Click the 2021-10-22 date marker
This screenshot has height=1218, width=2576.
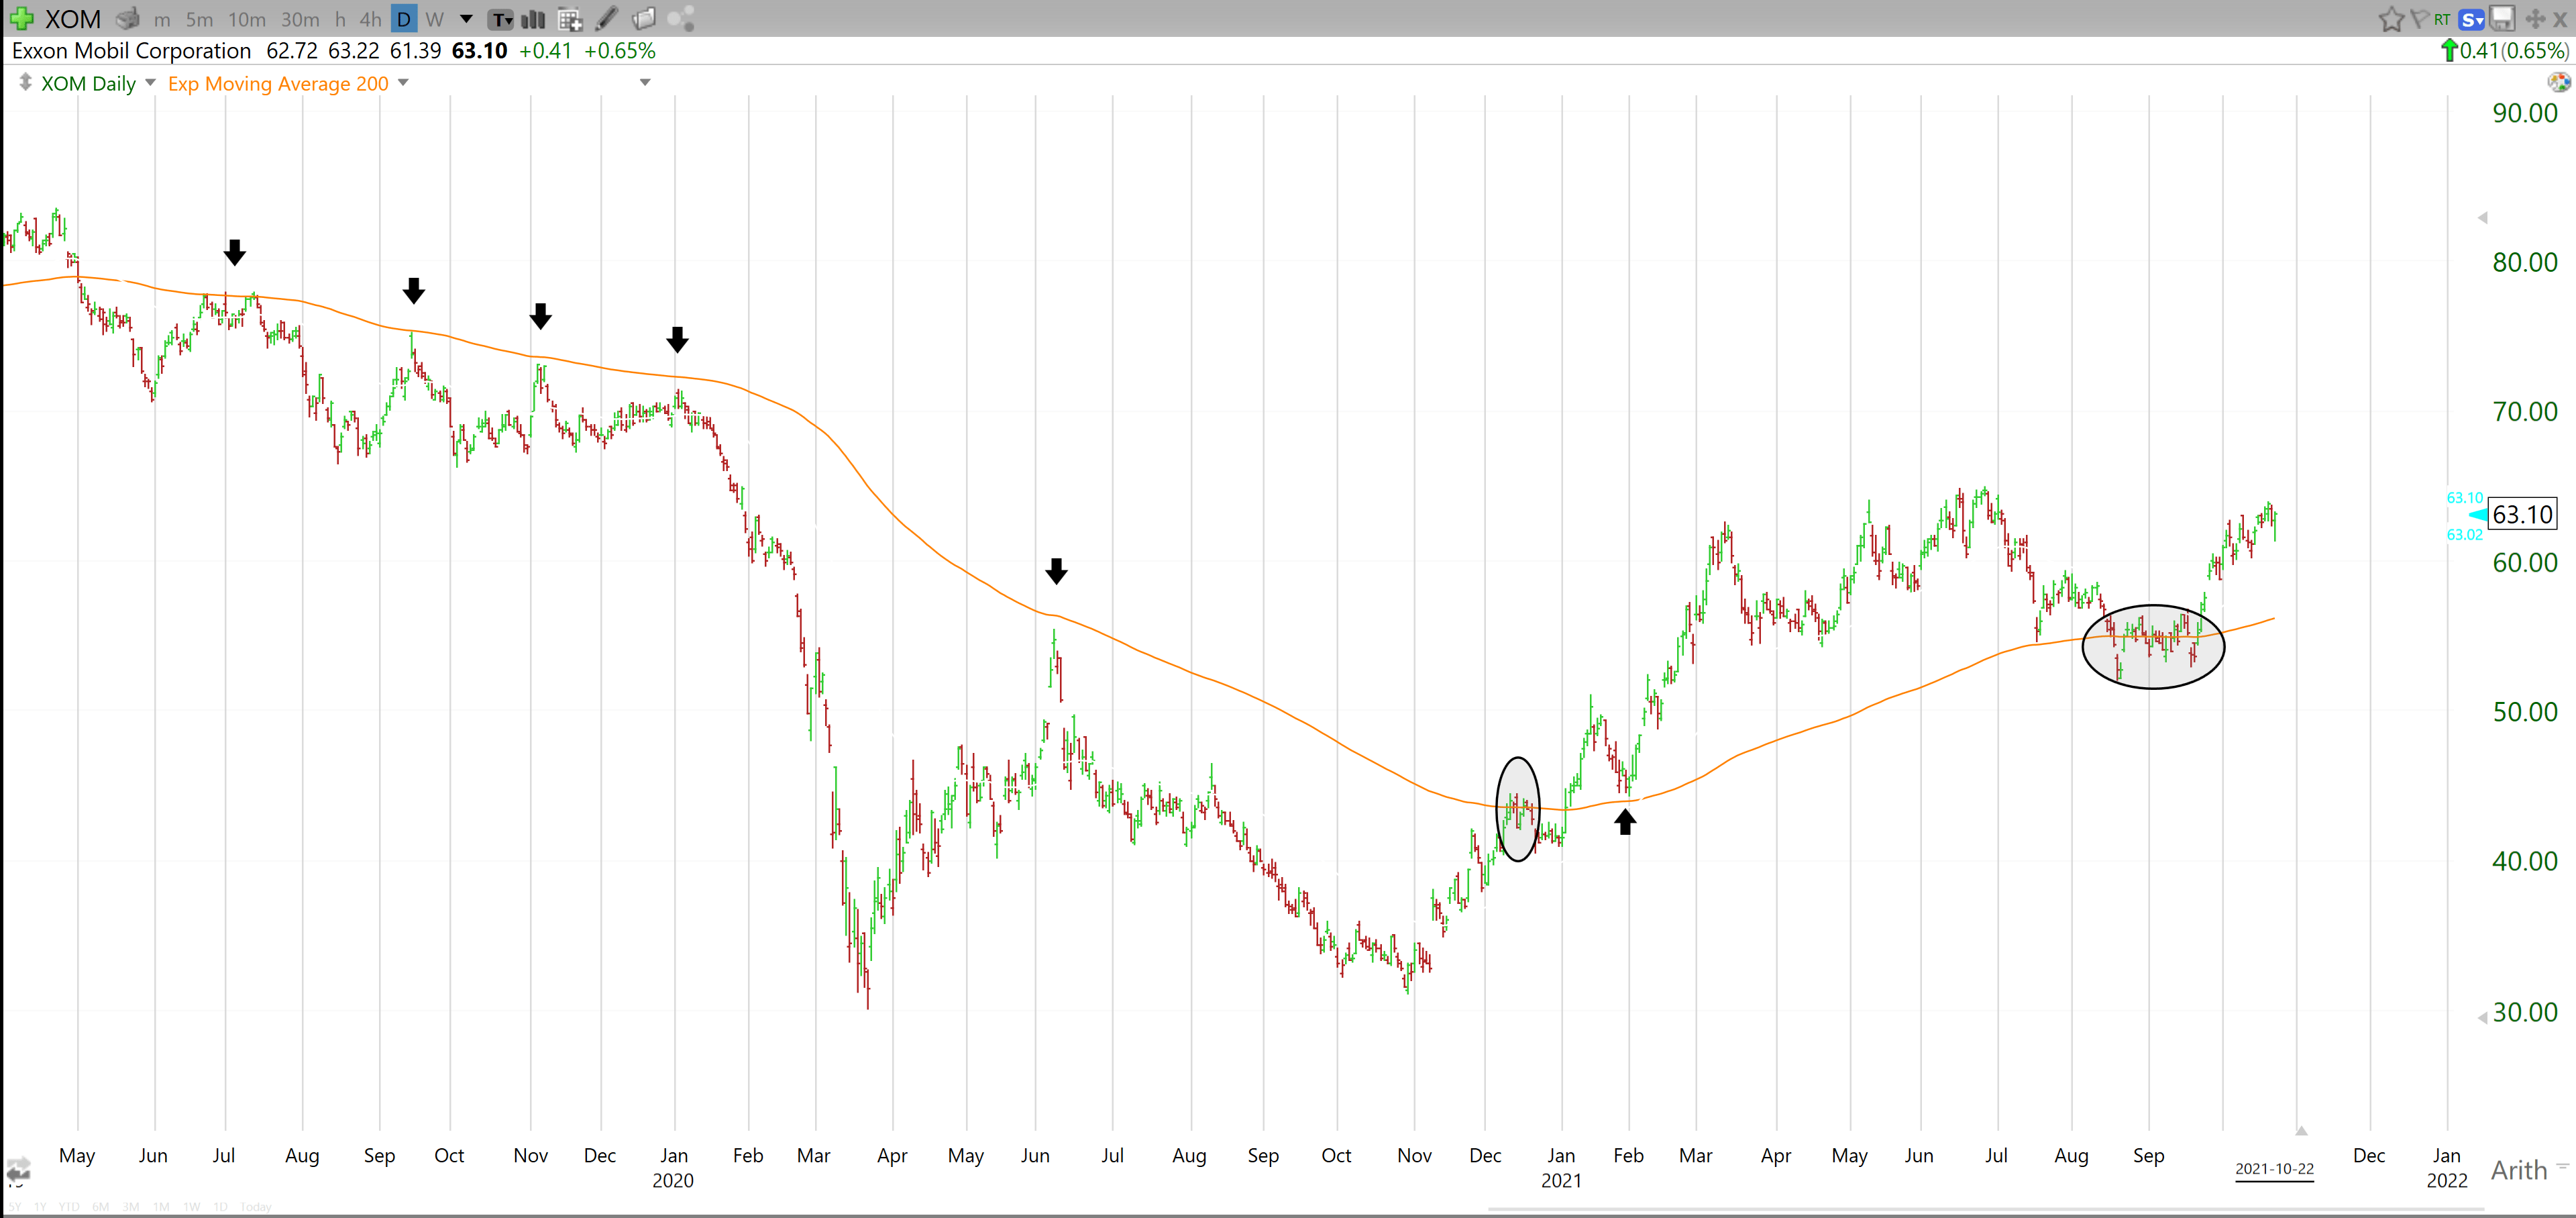pyautogui.click(x=2274, y=1168)
